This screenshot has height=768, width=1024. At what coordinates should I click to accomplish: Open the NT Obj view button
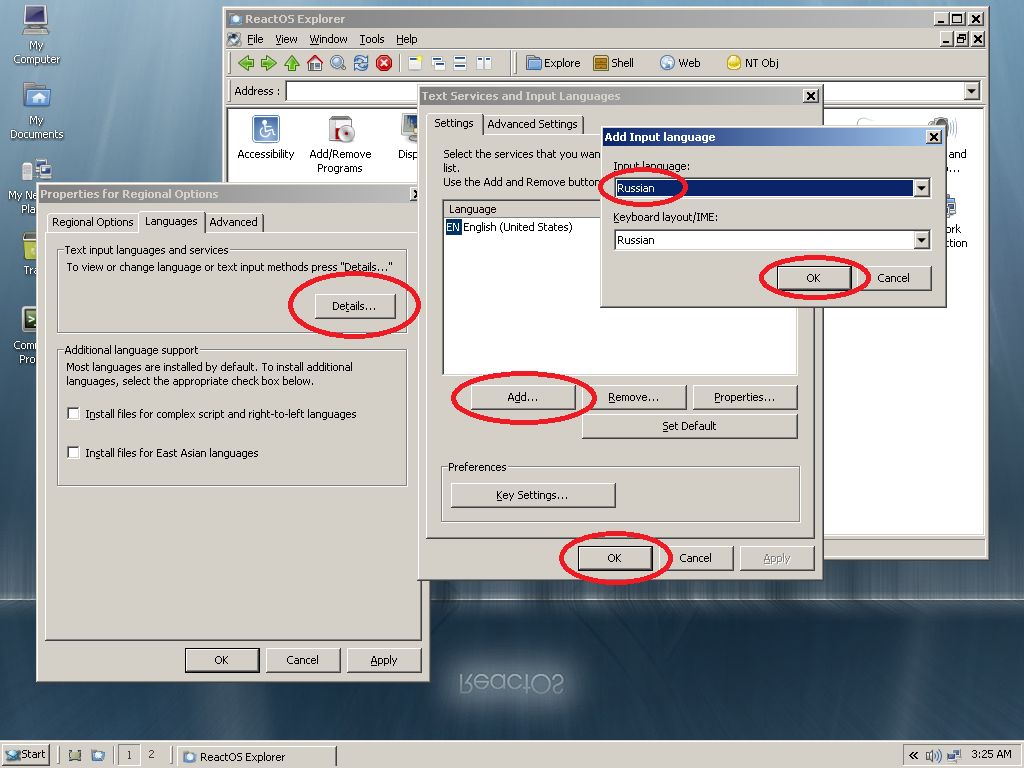pyautogui.click(x=752, y=63)
